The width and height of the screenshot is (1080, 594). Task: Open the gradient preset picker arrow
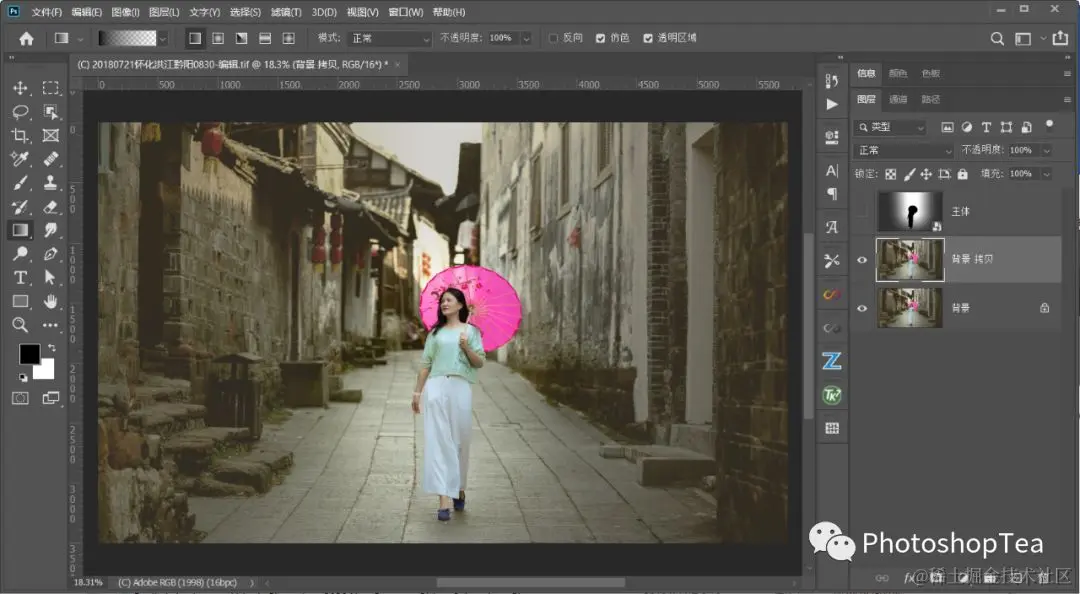(163, 39)
